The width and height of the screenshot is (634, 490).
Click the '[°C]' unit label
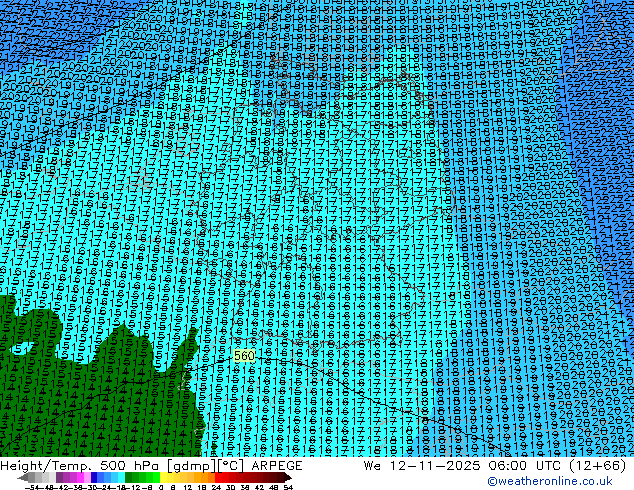pos(230,466)
